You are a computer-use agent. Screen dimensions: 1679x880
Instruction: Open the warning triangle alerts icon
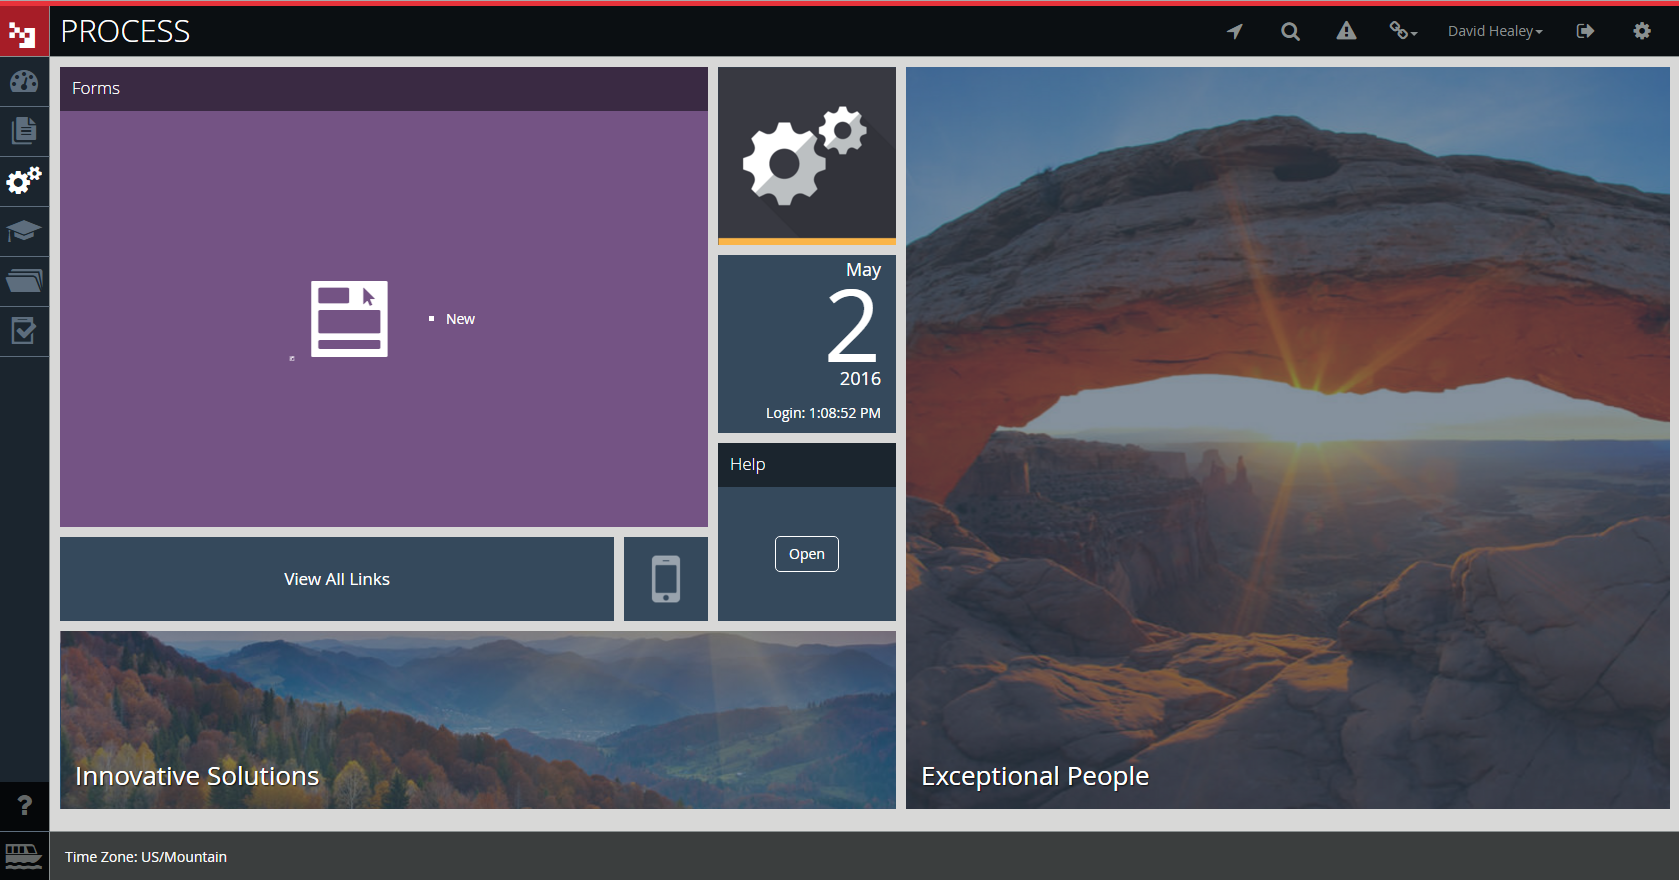pyautogui.click(x=1346, y=31)
